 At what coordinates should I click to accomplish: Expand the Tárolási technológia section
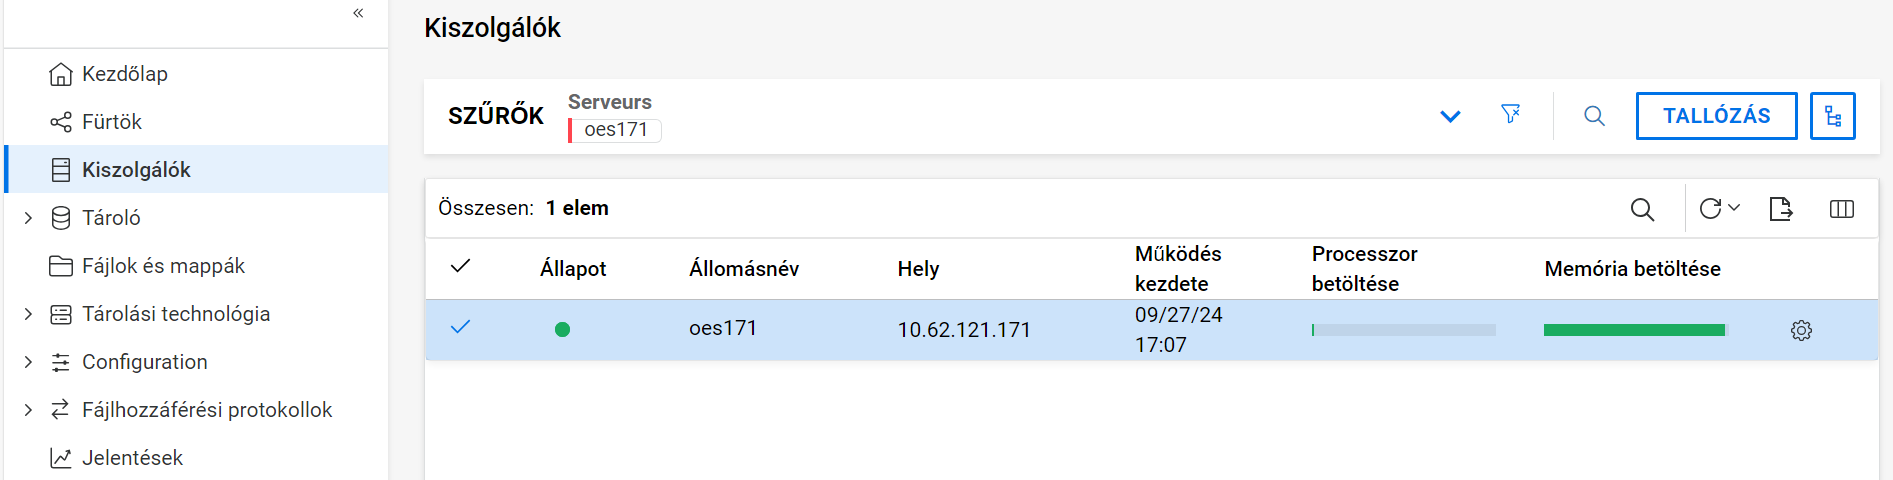point(28,314)
